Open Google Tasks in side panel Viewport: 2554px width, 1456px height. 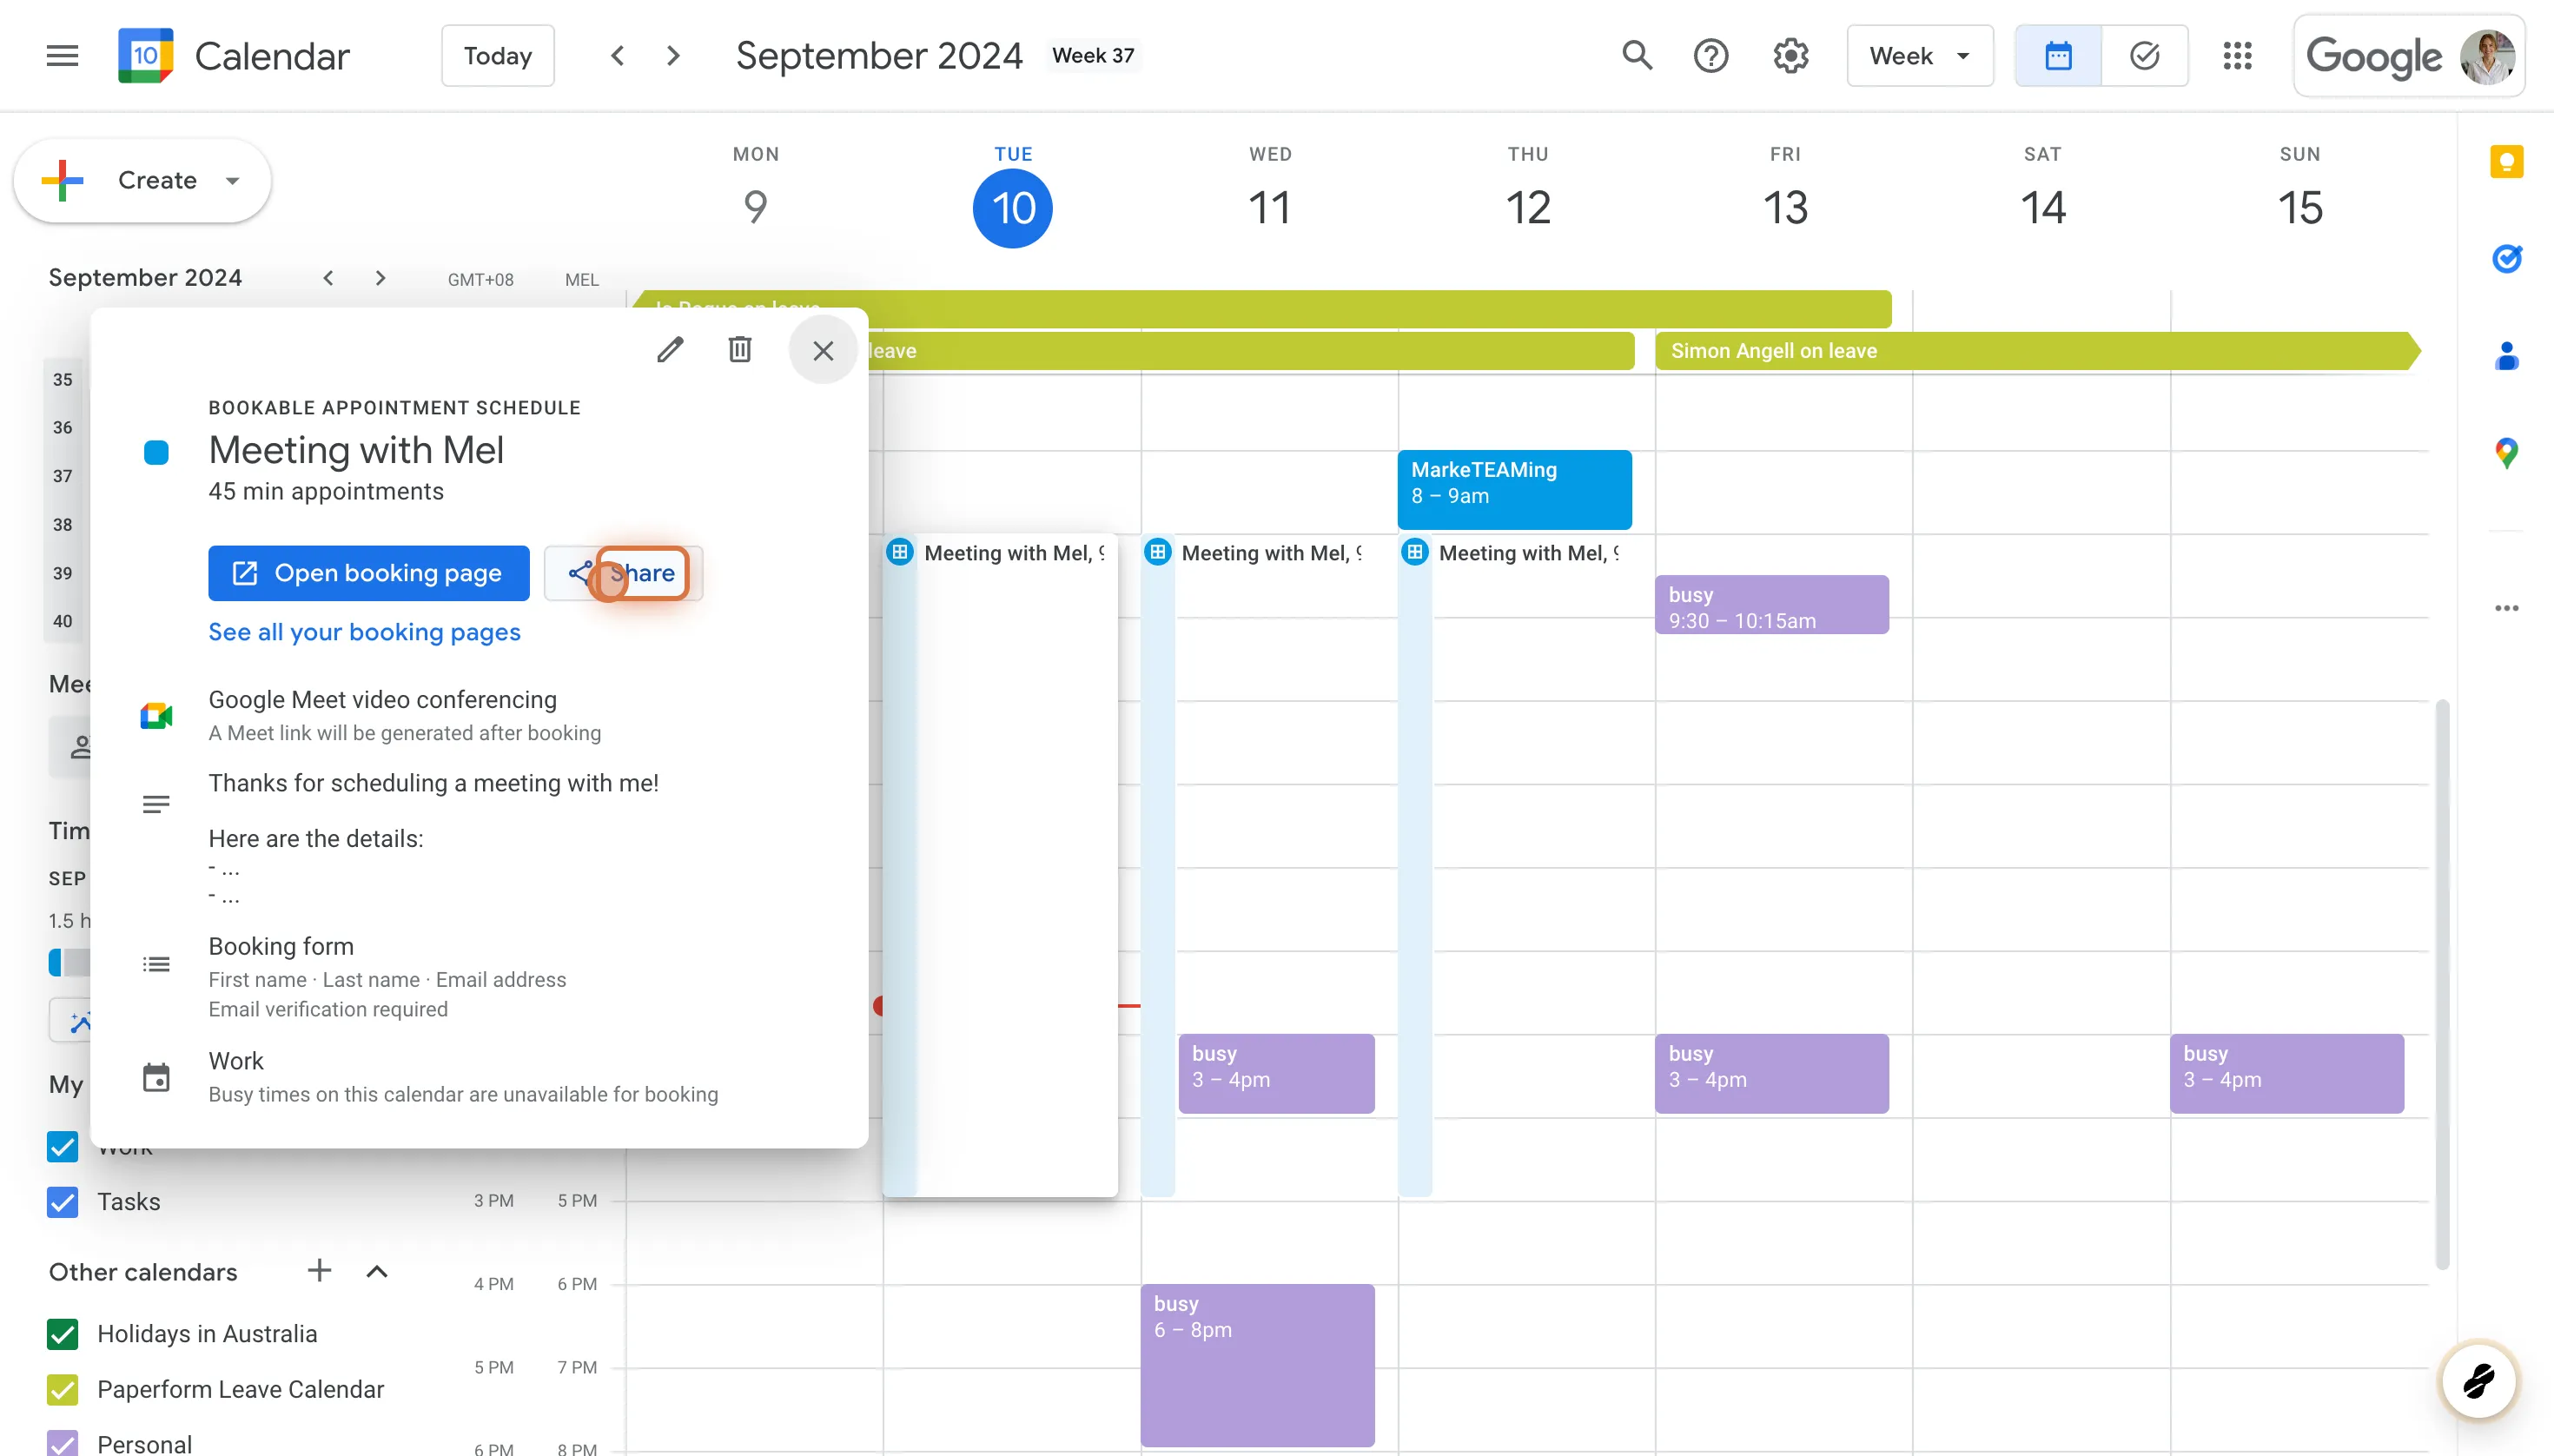pyautogui.click(x=2506, y=259)
